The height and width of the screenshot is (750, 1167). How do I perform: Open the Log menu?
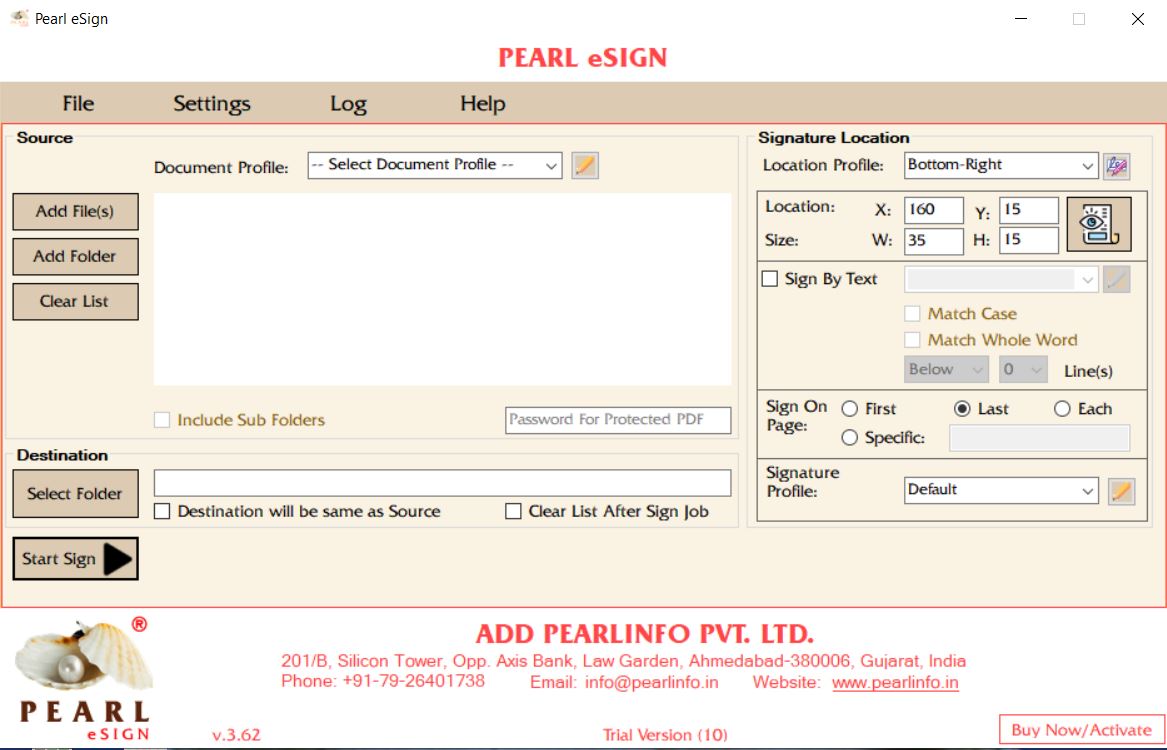click(349, 103)
